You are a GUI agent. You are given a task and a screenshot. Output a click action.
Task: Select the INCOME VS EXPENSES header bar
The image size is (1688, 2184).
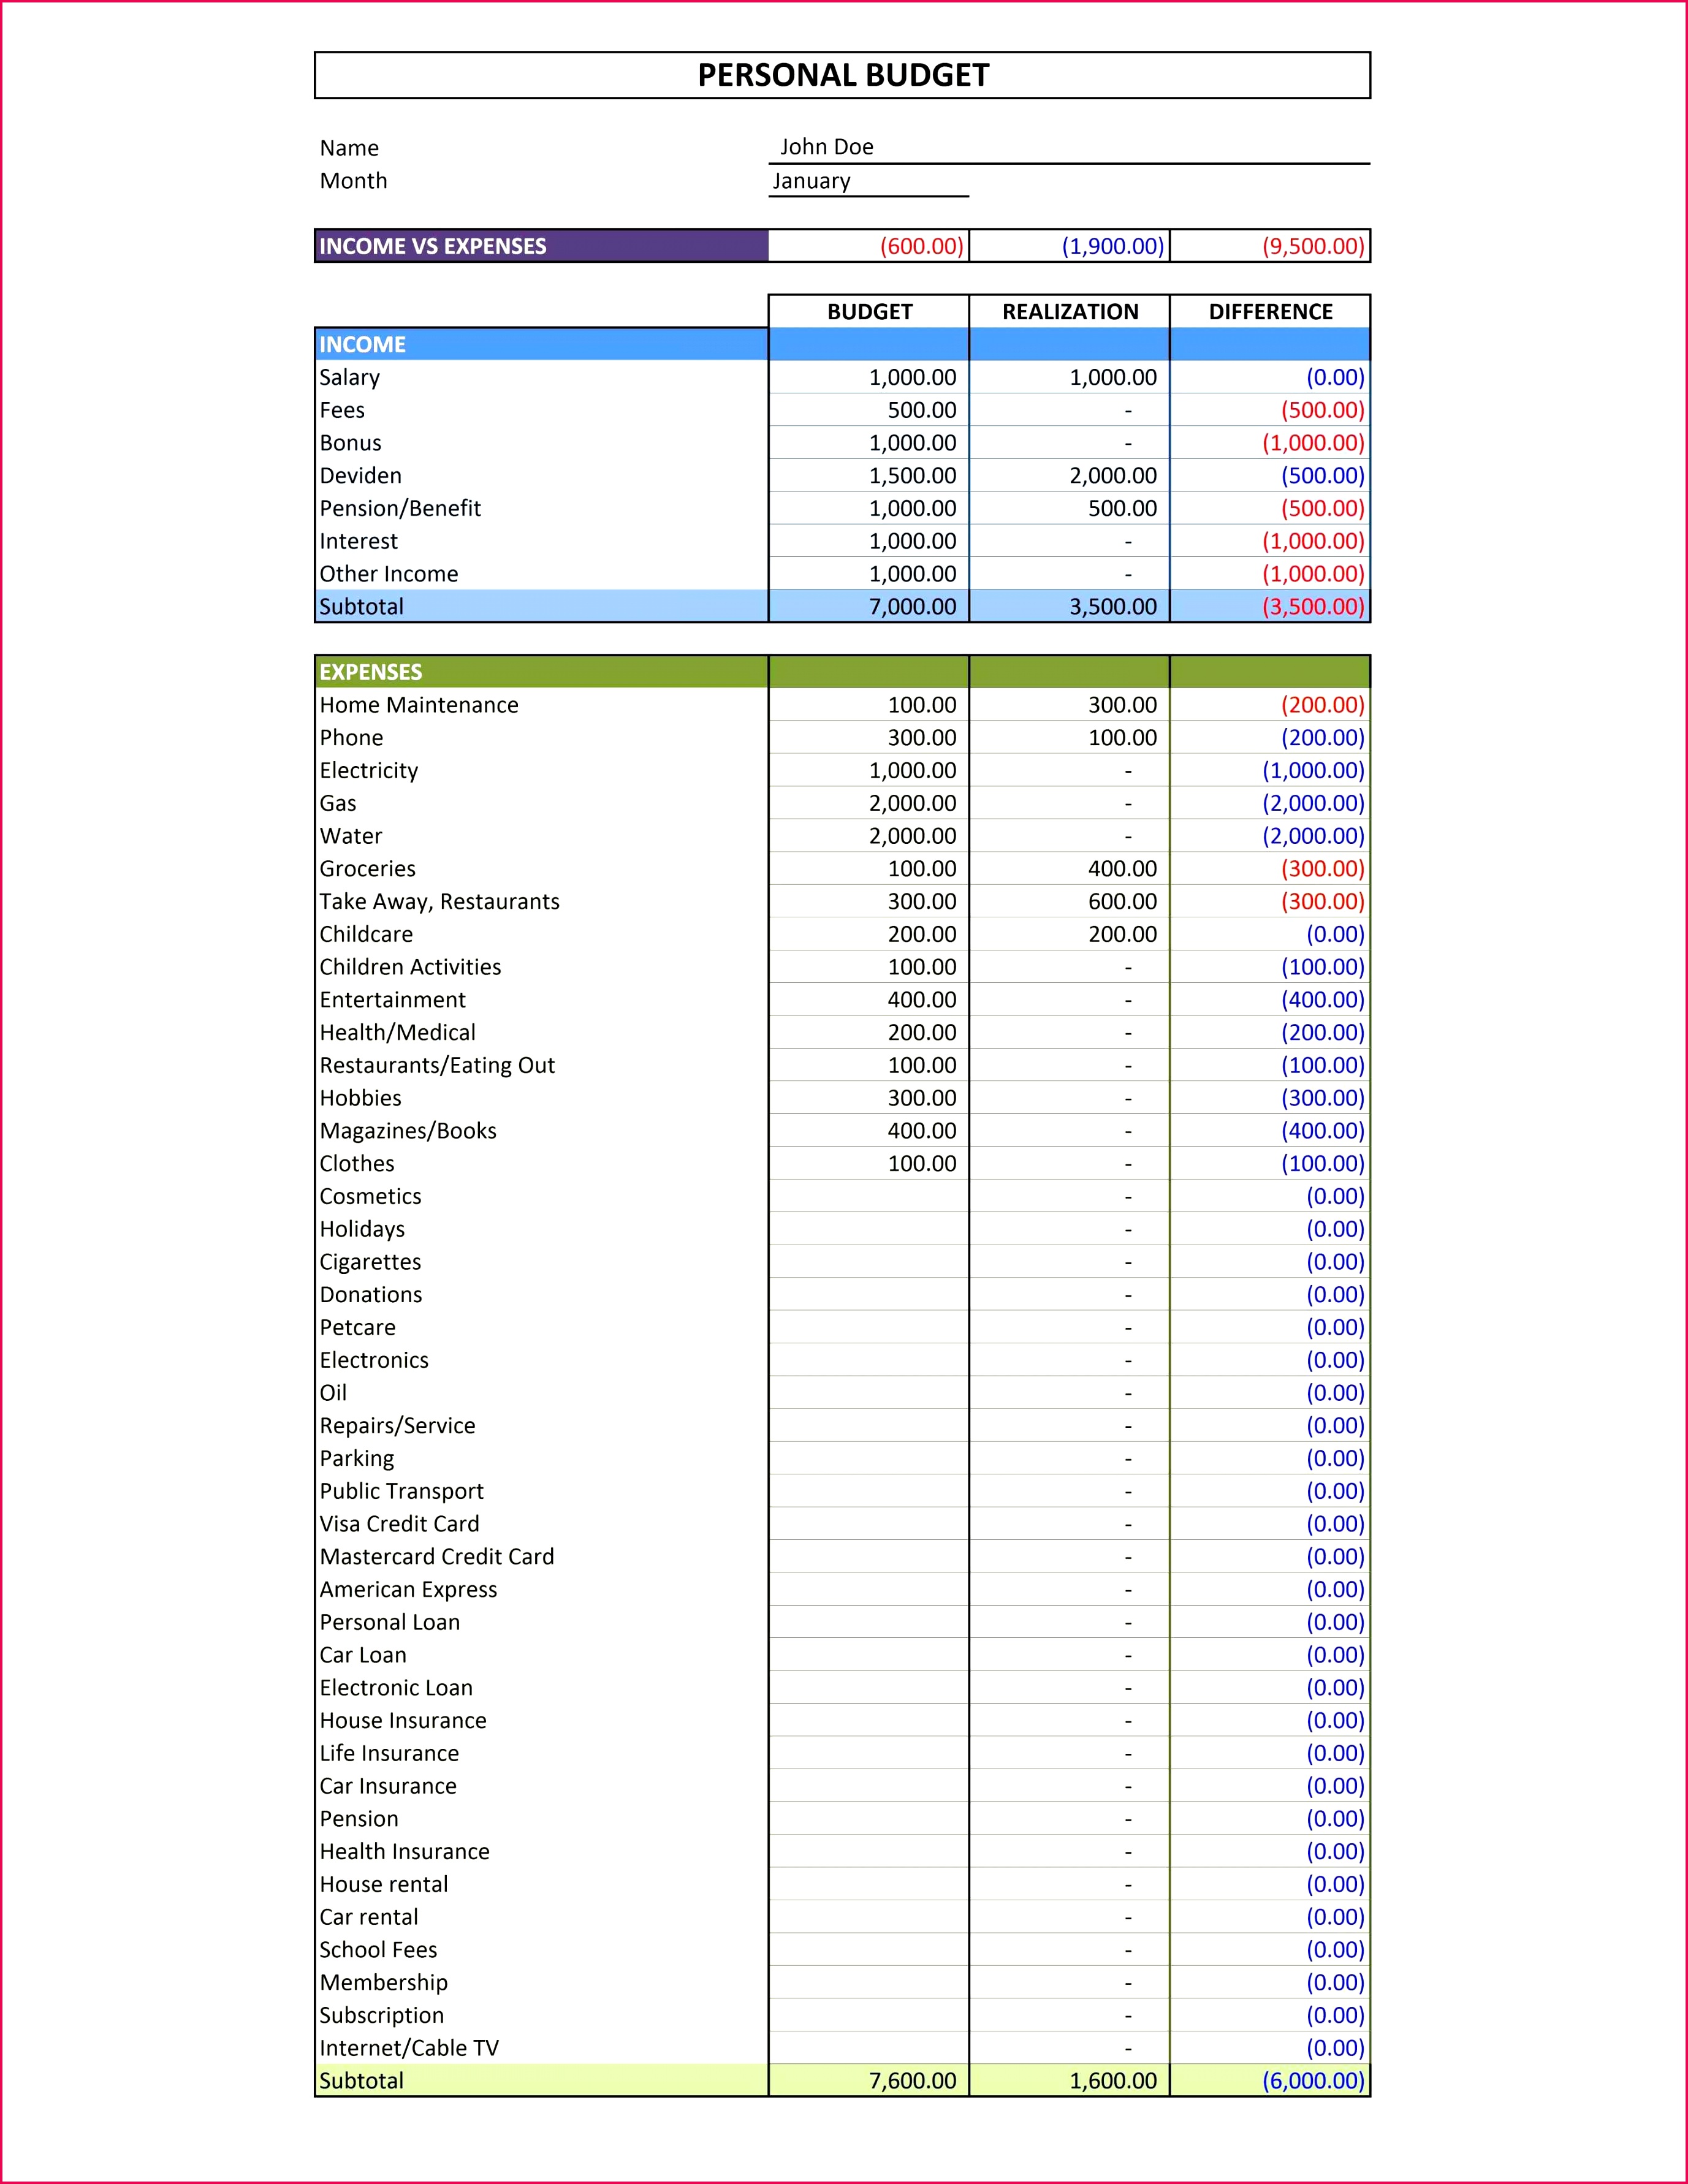click(432, 245)
